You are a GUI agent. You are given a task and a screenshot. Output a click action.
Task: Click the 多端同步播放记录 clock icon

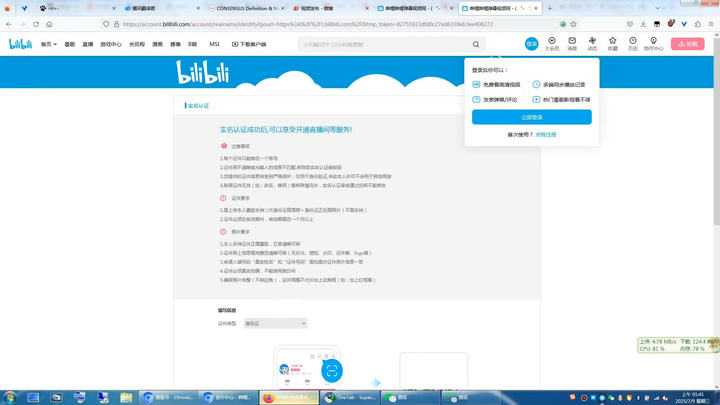click(x=536, y=84)
